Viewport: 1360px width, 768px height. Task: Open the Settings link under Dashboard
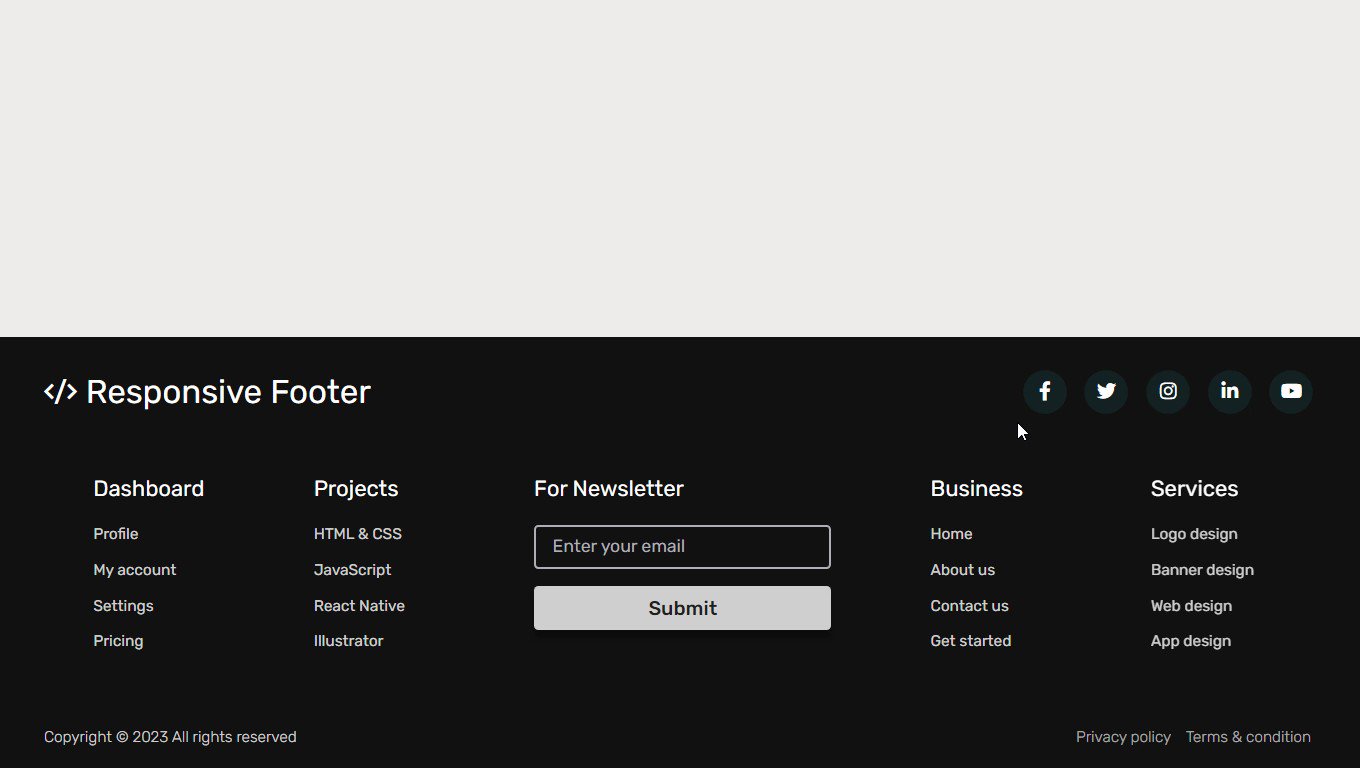point(123,606)
